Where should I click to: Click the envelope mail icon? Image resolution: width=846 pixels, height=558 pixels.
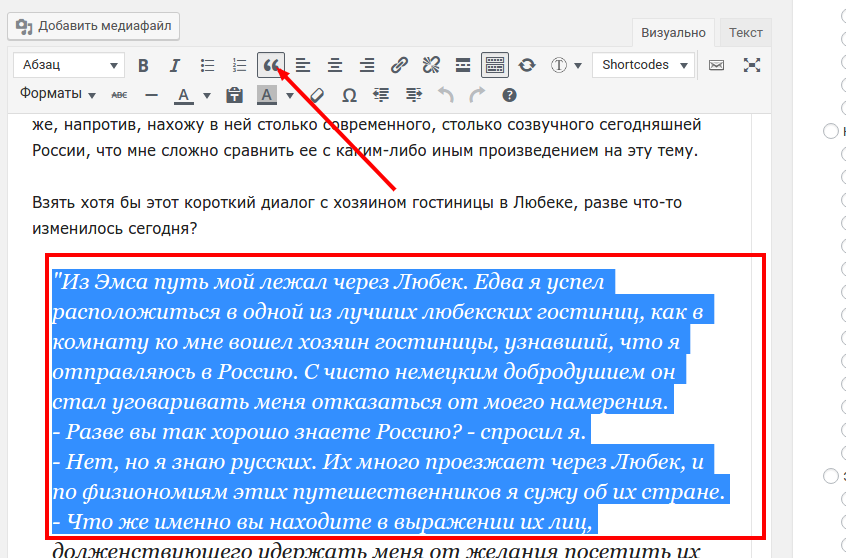717,65
